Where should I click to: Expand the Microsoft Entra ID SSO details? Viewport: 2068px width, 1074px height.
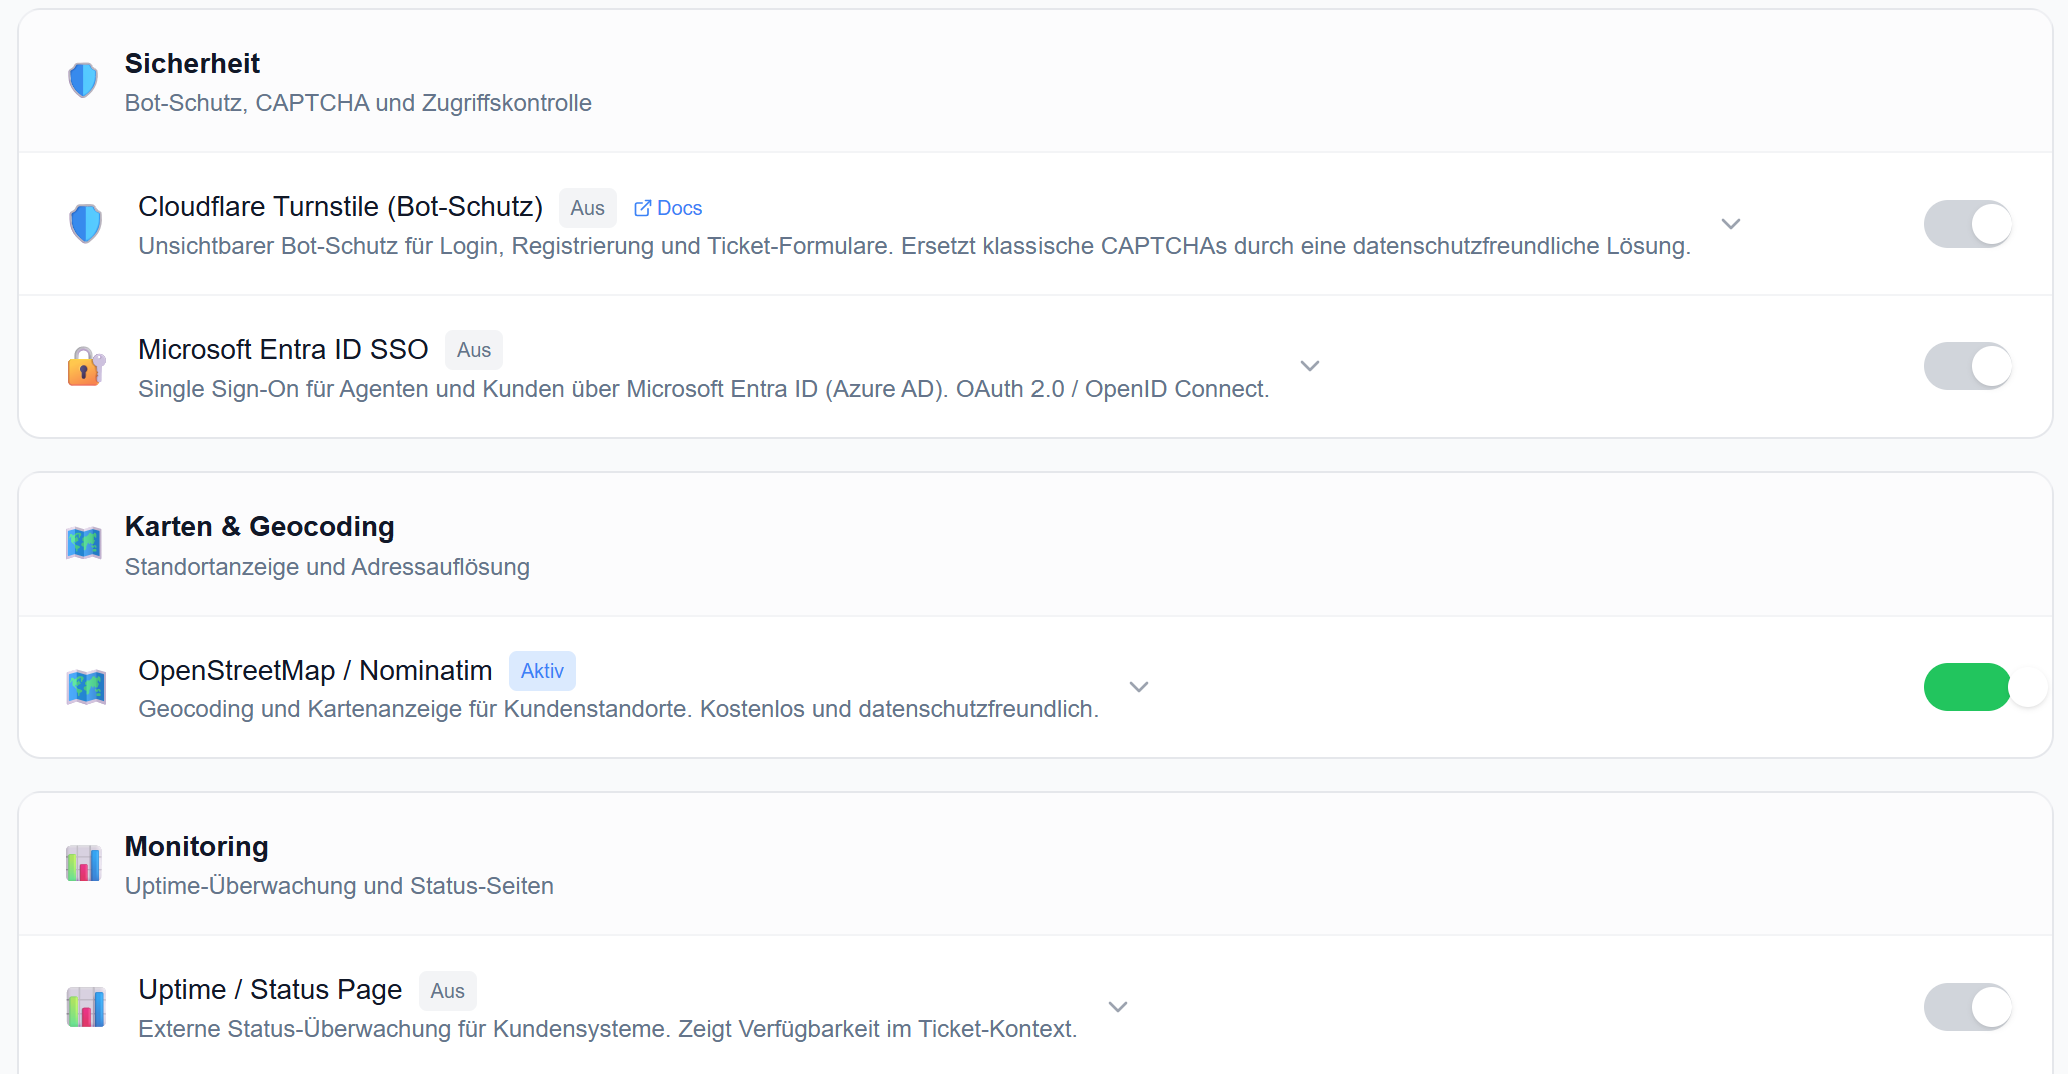1310,366
